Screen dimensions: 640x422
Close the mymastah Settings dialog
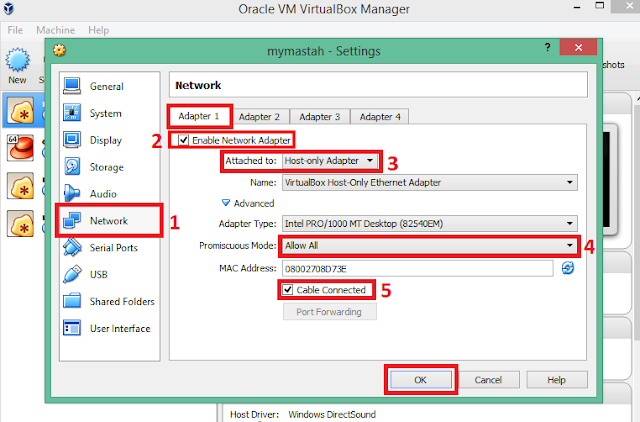pyautogui.click(x=578, y=47)
